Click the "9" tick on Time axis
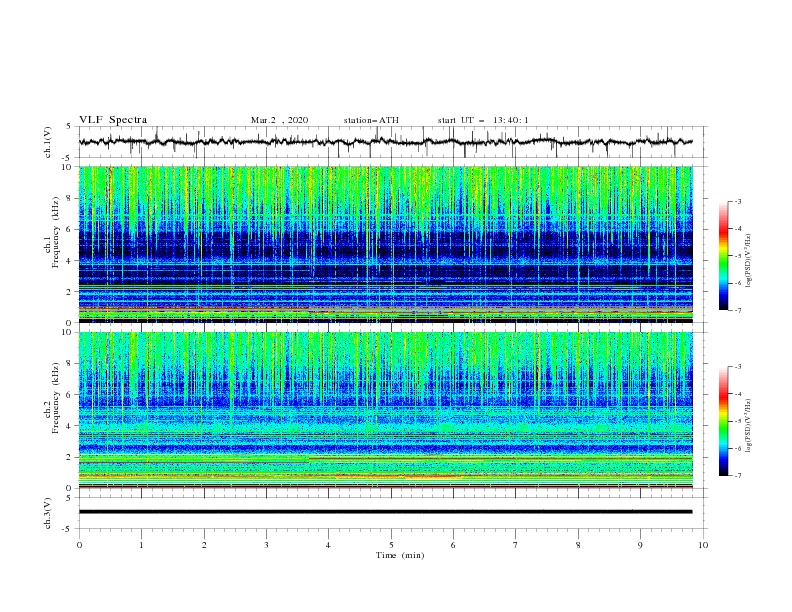 [x=640, y=545]
